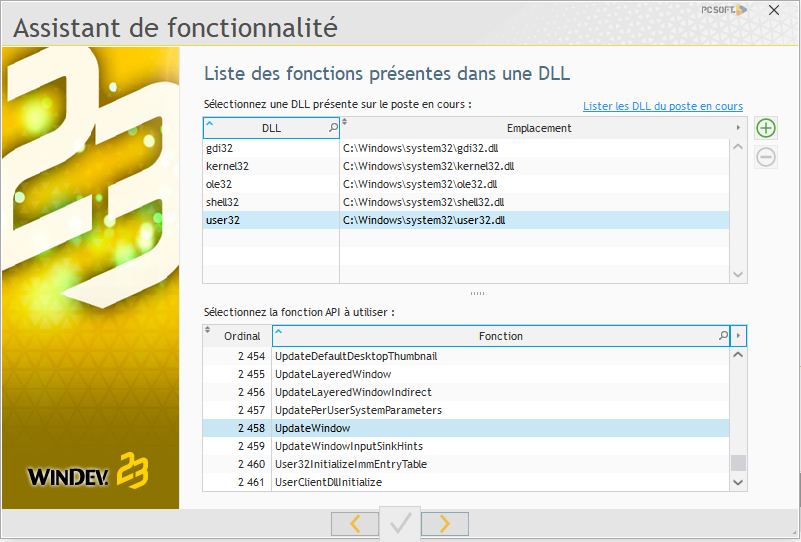The image size is (801, 542).
Task: Click function list scrollbar down arrow
Action: coord(738,482)
